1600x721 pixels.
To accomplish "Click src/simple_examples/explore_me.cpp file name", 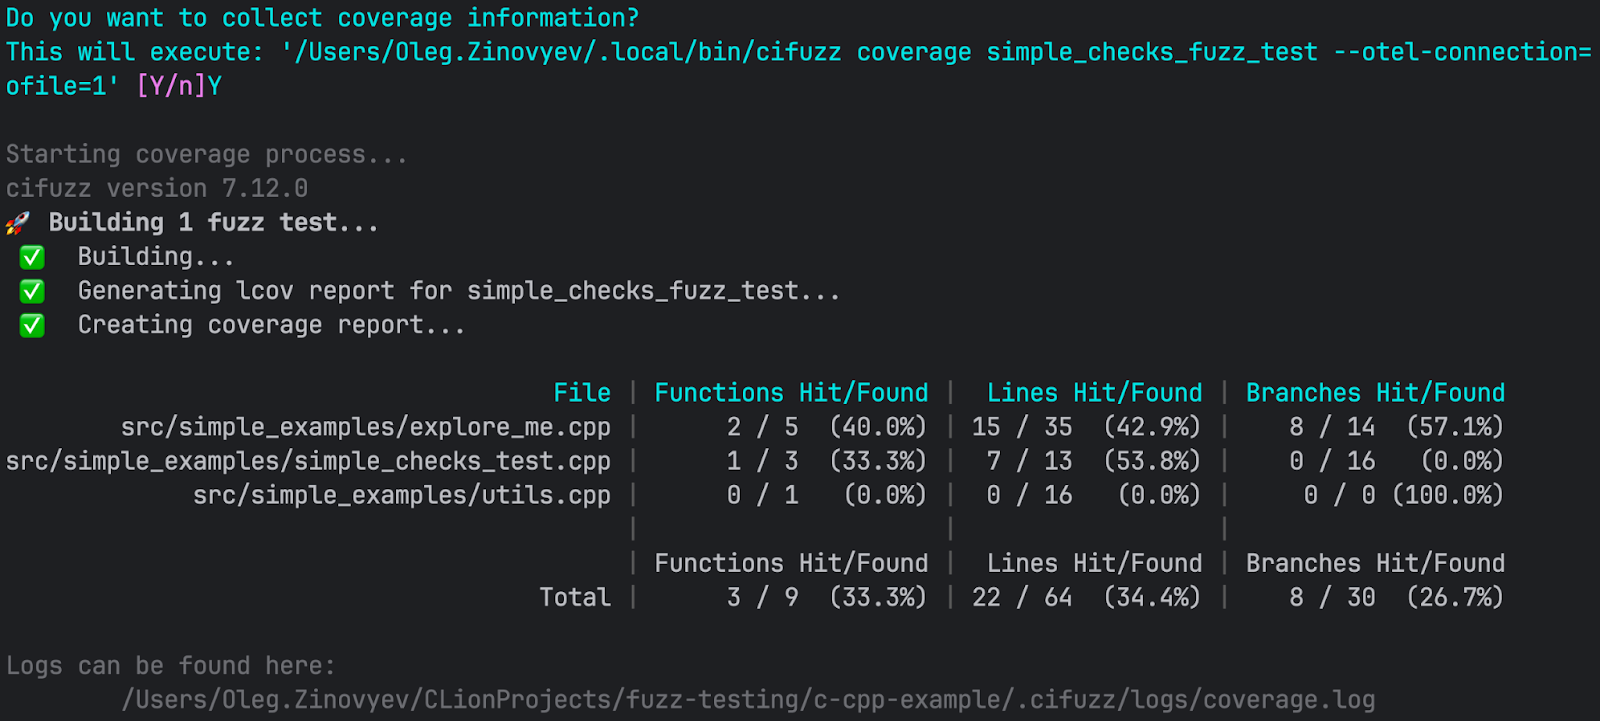I will point(365,427).
